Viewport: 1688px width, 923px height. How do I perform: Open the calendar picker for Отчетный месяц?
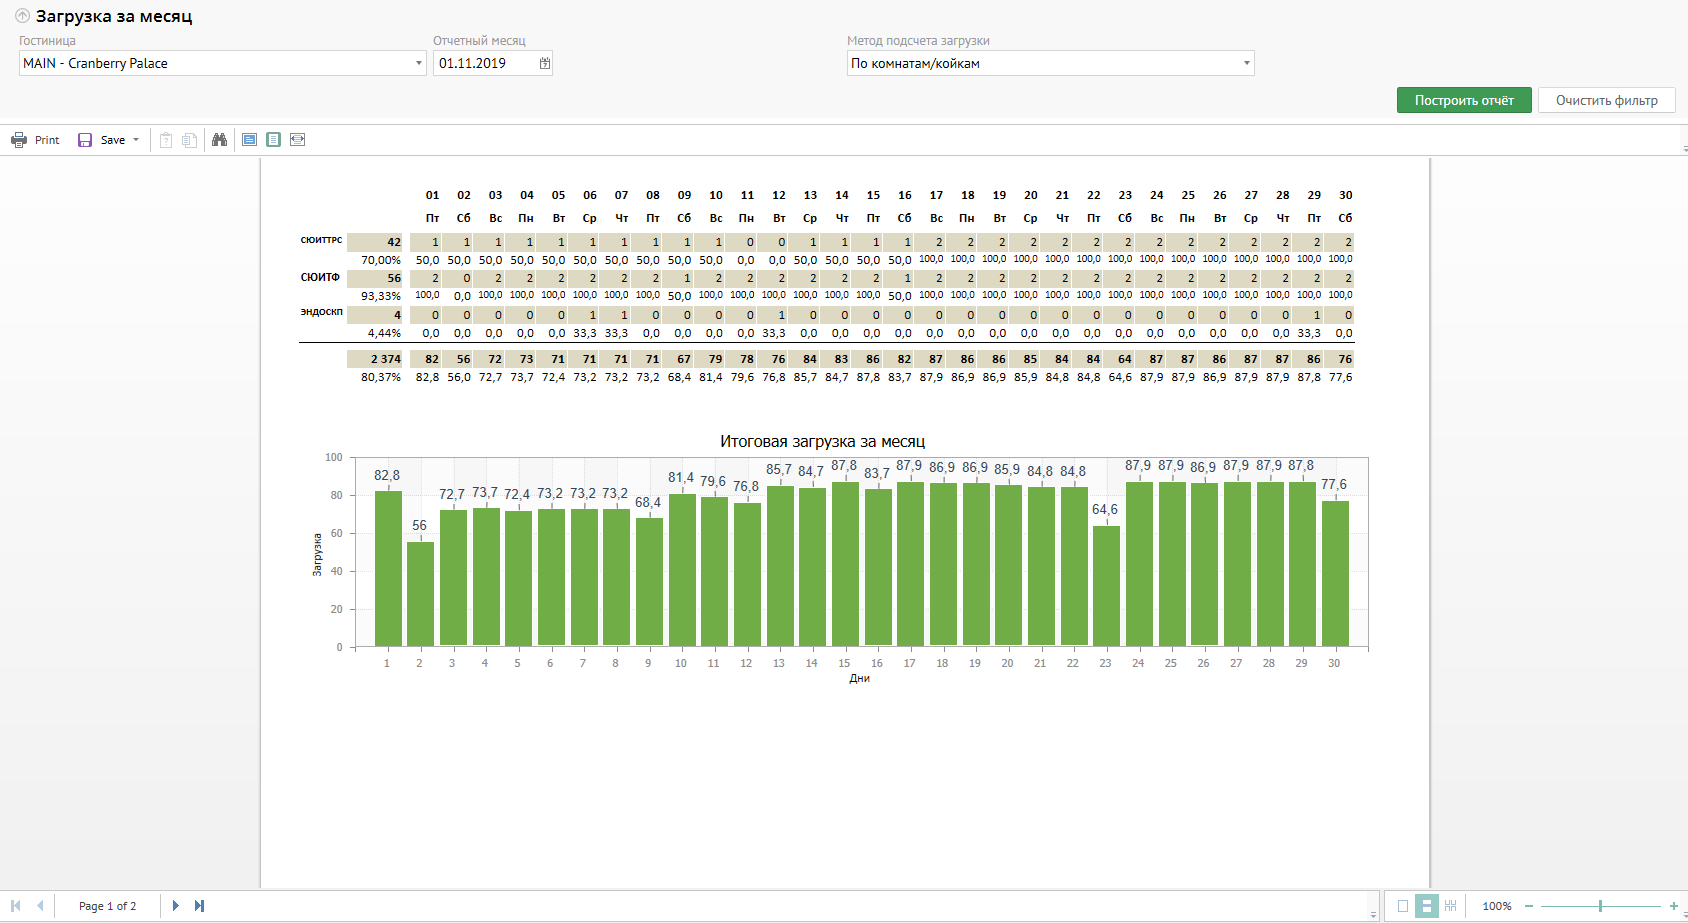544,63
